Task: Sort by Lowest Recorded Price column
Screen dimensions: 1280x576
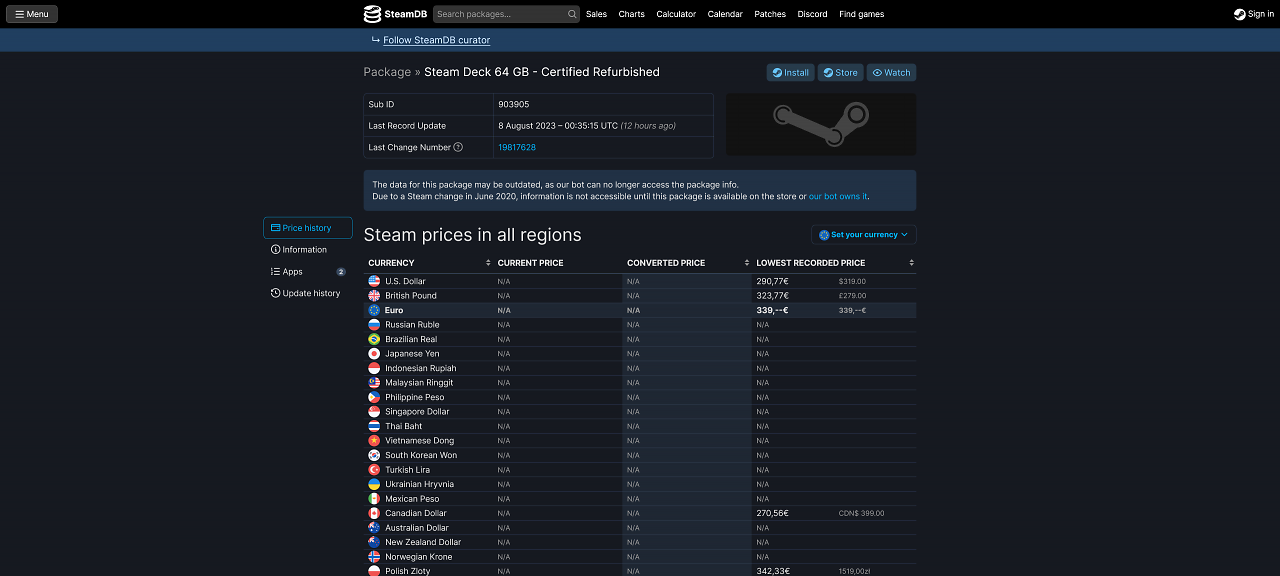Action: point(834,263)
